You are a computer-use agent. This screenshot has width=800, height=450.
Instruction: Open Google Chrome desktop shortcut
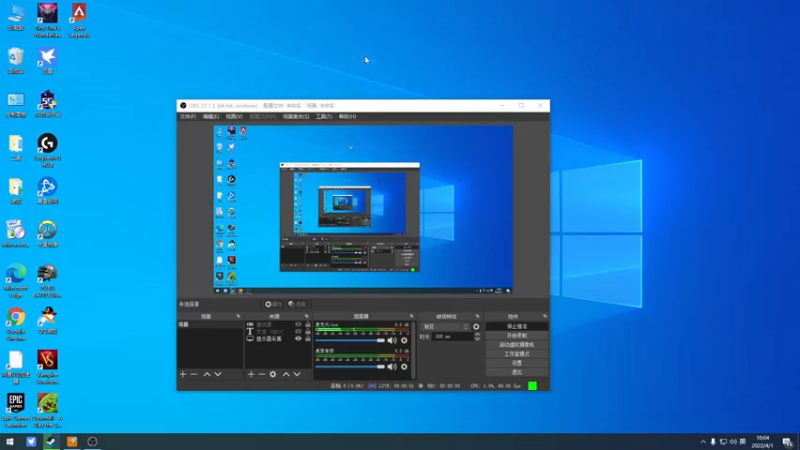point(16,324)
